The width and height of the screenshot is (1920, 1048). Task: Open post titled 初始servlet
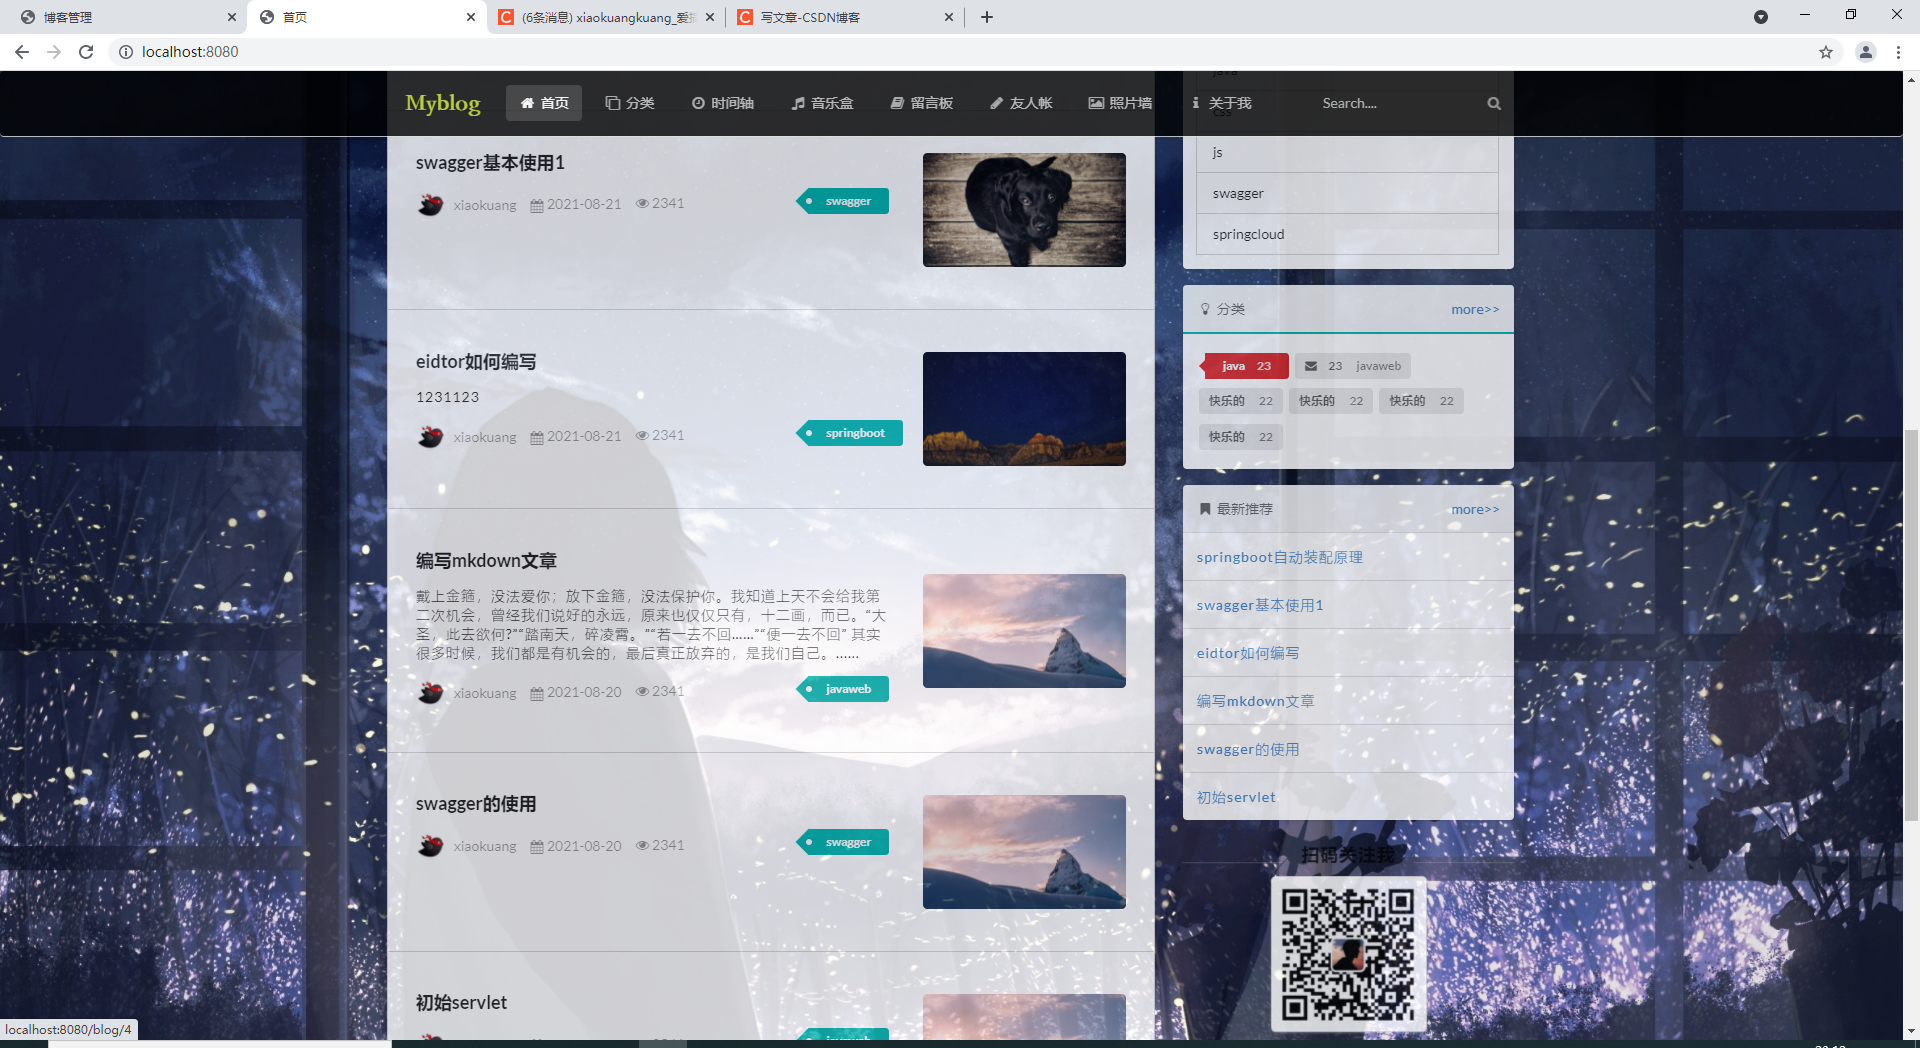tap(461, 1002)
